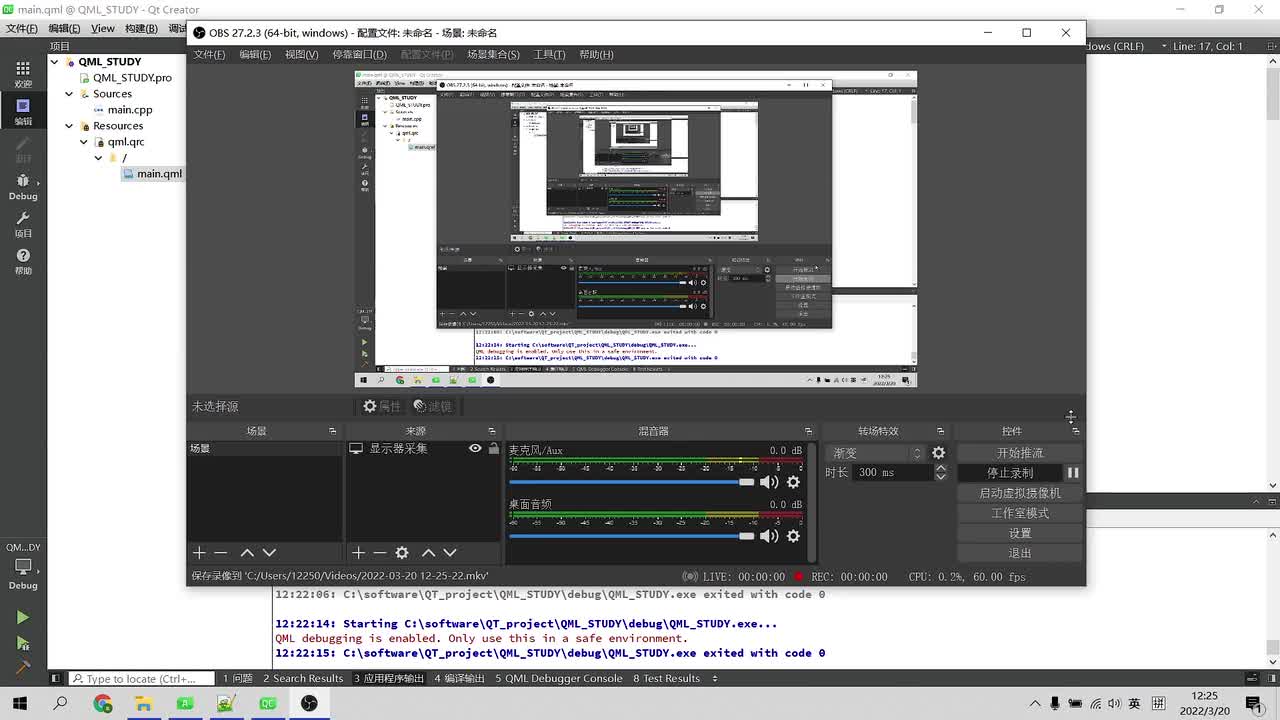
Task: Switch to QML Debugger Console output tab
Action: (559, 679)
